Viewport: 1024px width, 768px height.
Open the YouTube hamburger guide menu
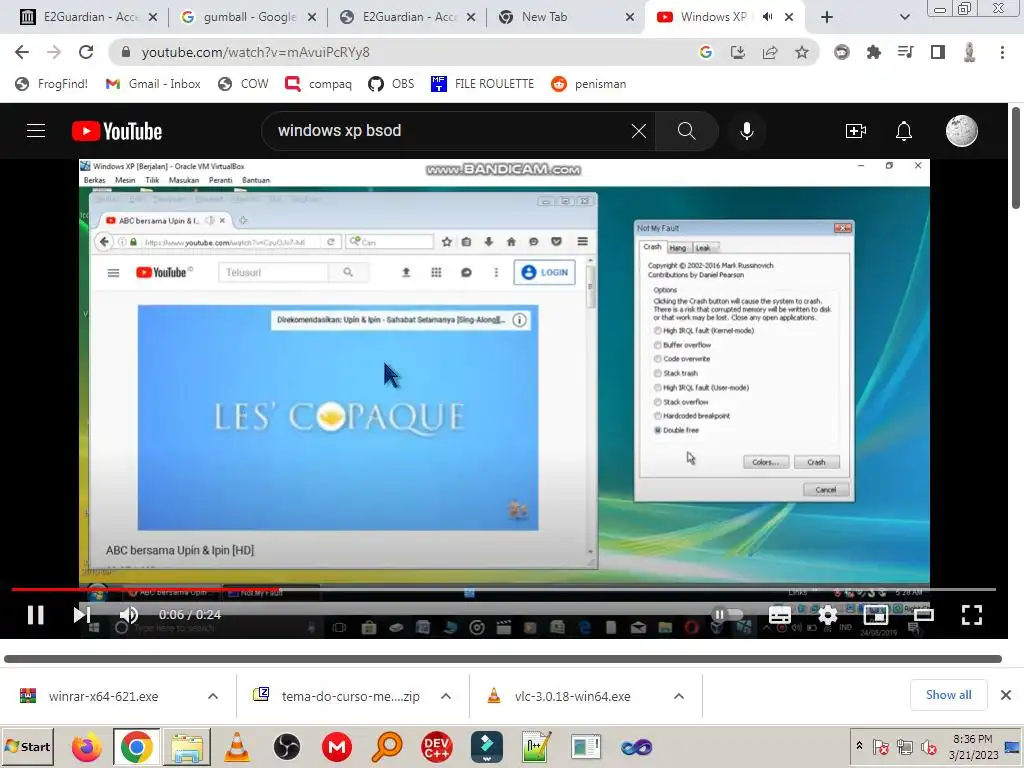tap(36, 131)
